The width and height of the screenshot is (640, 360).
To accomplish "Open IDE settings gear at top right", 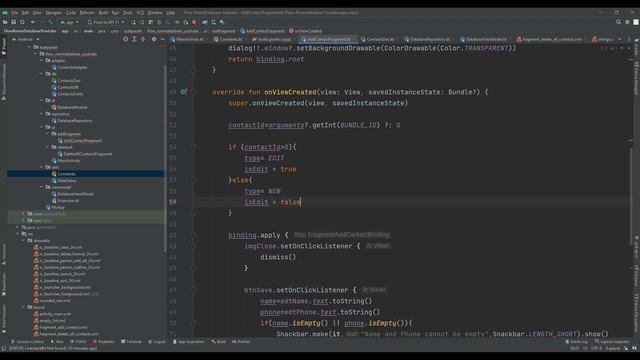I will coord(627,22).
